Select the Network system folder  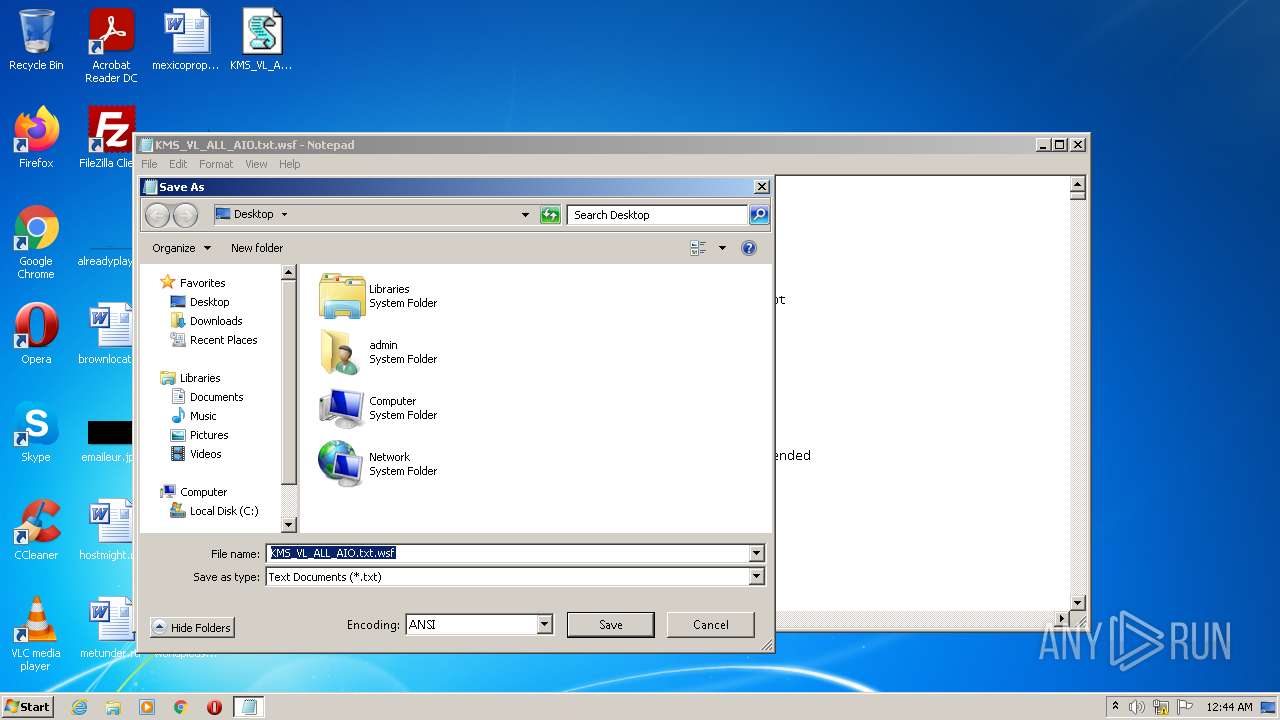(380, 464)
